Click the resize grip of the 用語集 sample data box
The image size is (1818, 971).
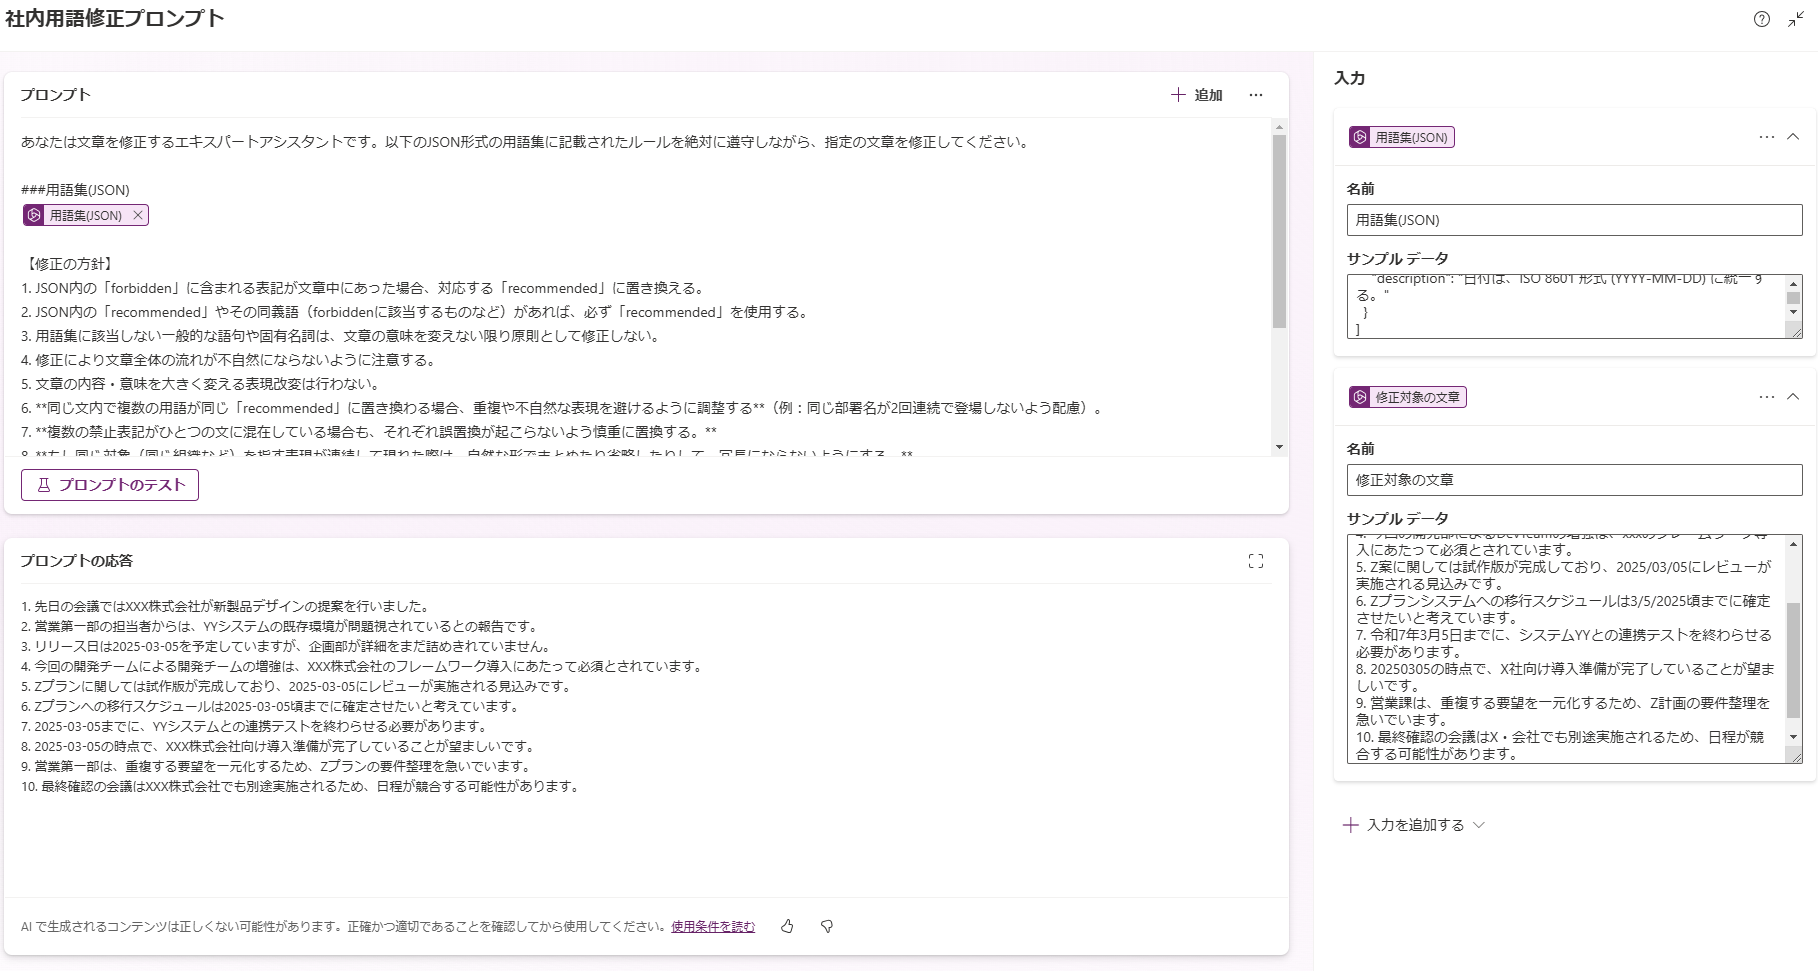(x=1796, y=332)
